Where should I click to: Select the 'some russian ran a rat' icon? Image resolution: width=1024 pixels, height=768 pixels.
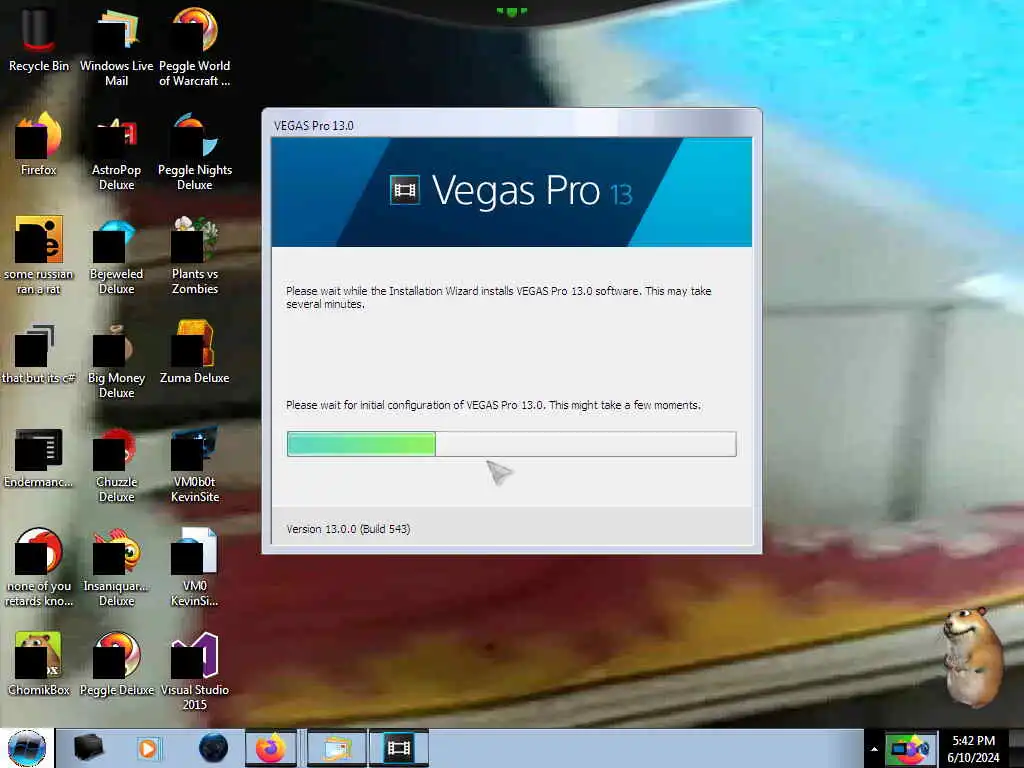39,255
